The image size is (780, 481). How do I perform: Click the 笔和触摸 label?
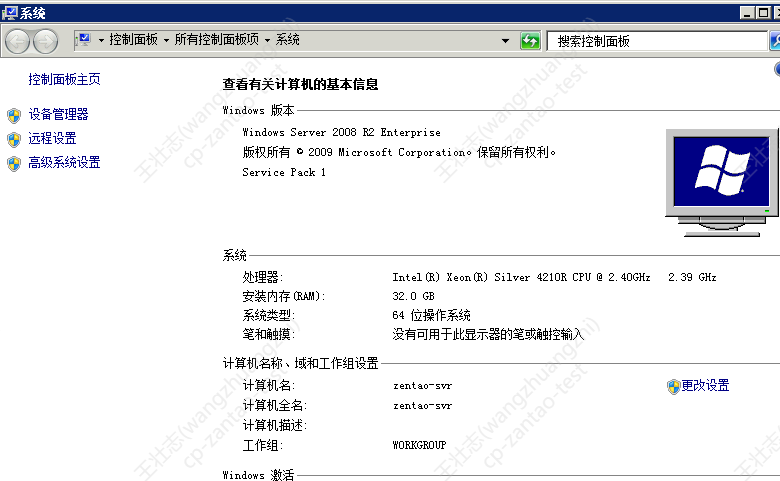pos(269,334)
